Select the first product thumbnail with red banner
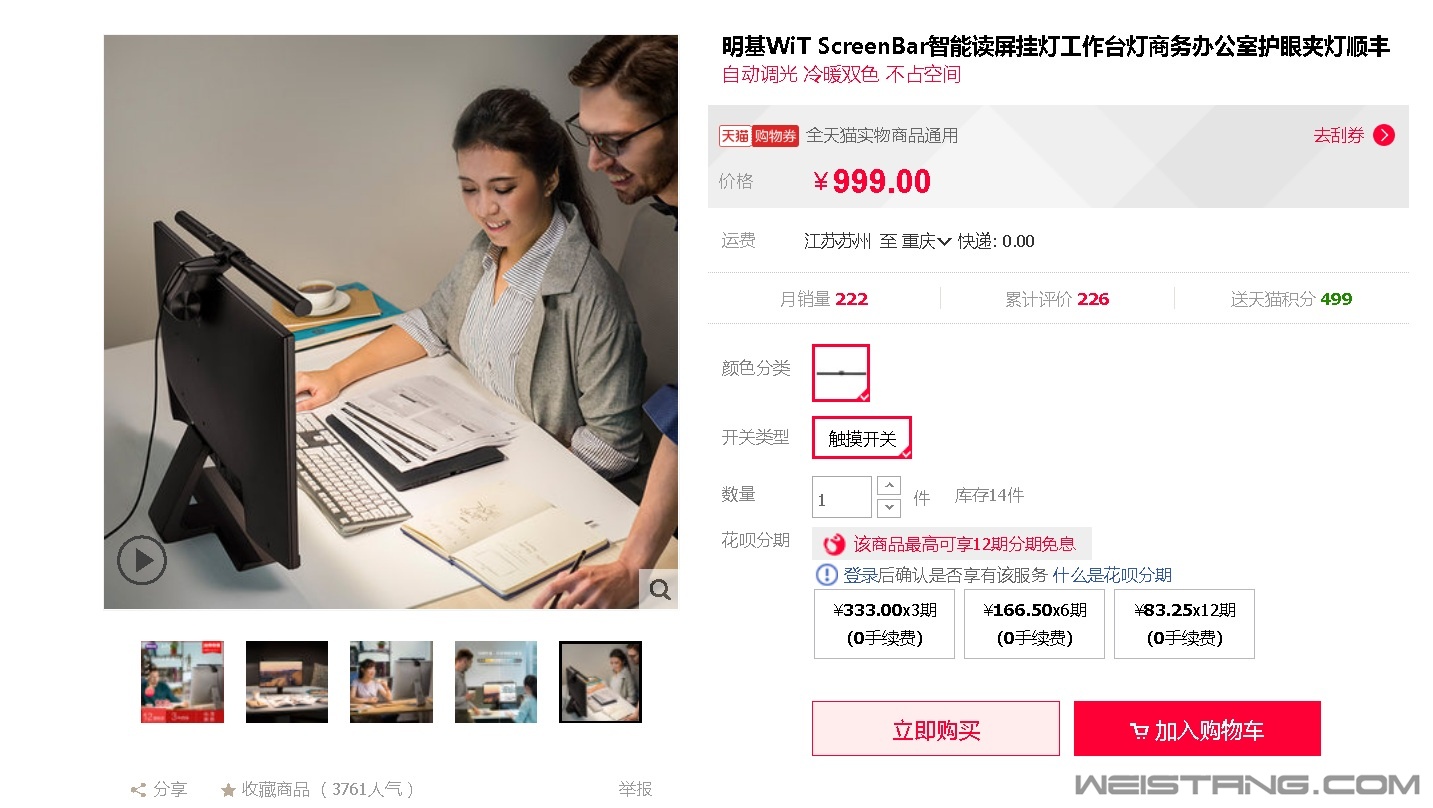 click(x=182, y=682)
